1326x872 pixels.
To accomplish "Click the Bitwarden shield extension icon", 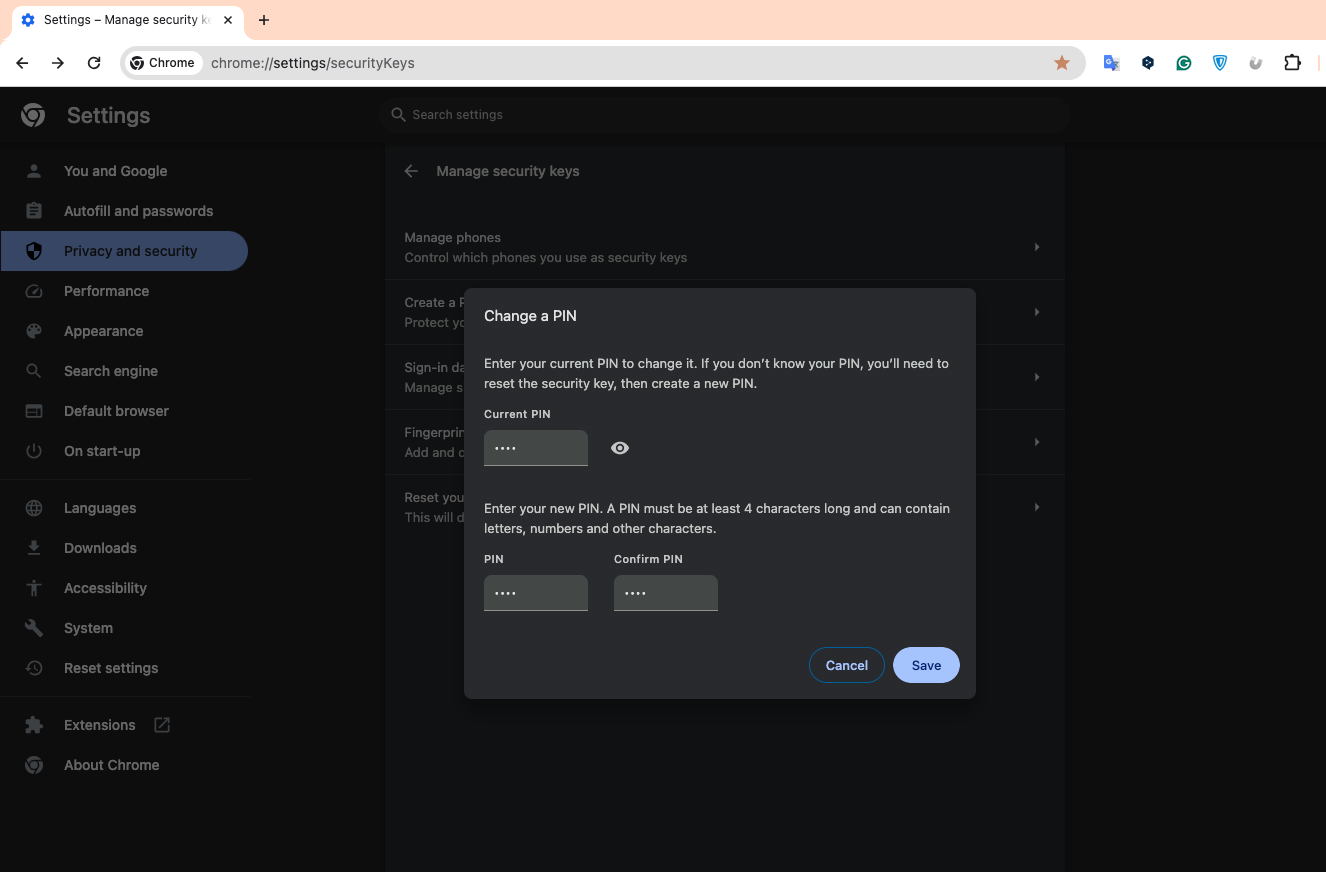I will 1220,63.
